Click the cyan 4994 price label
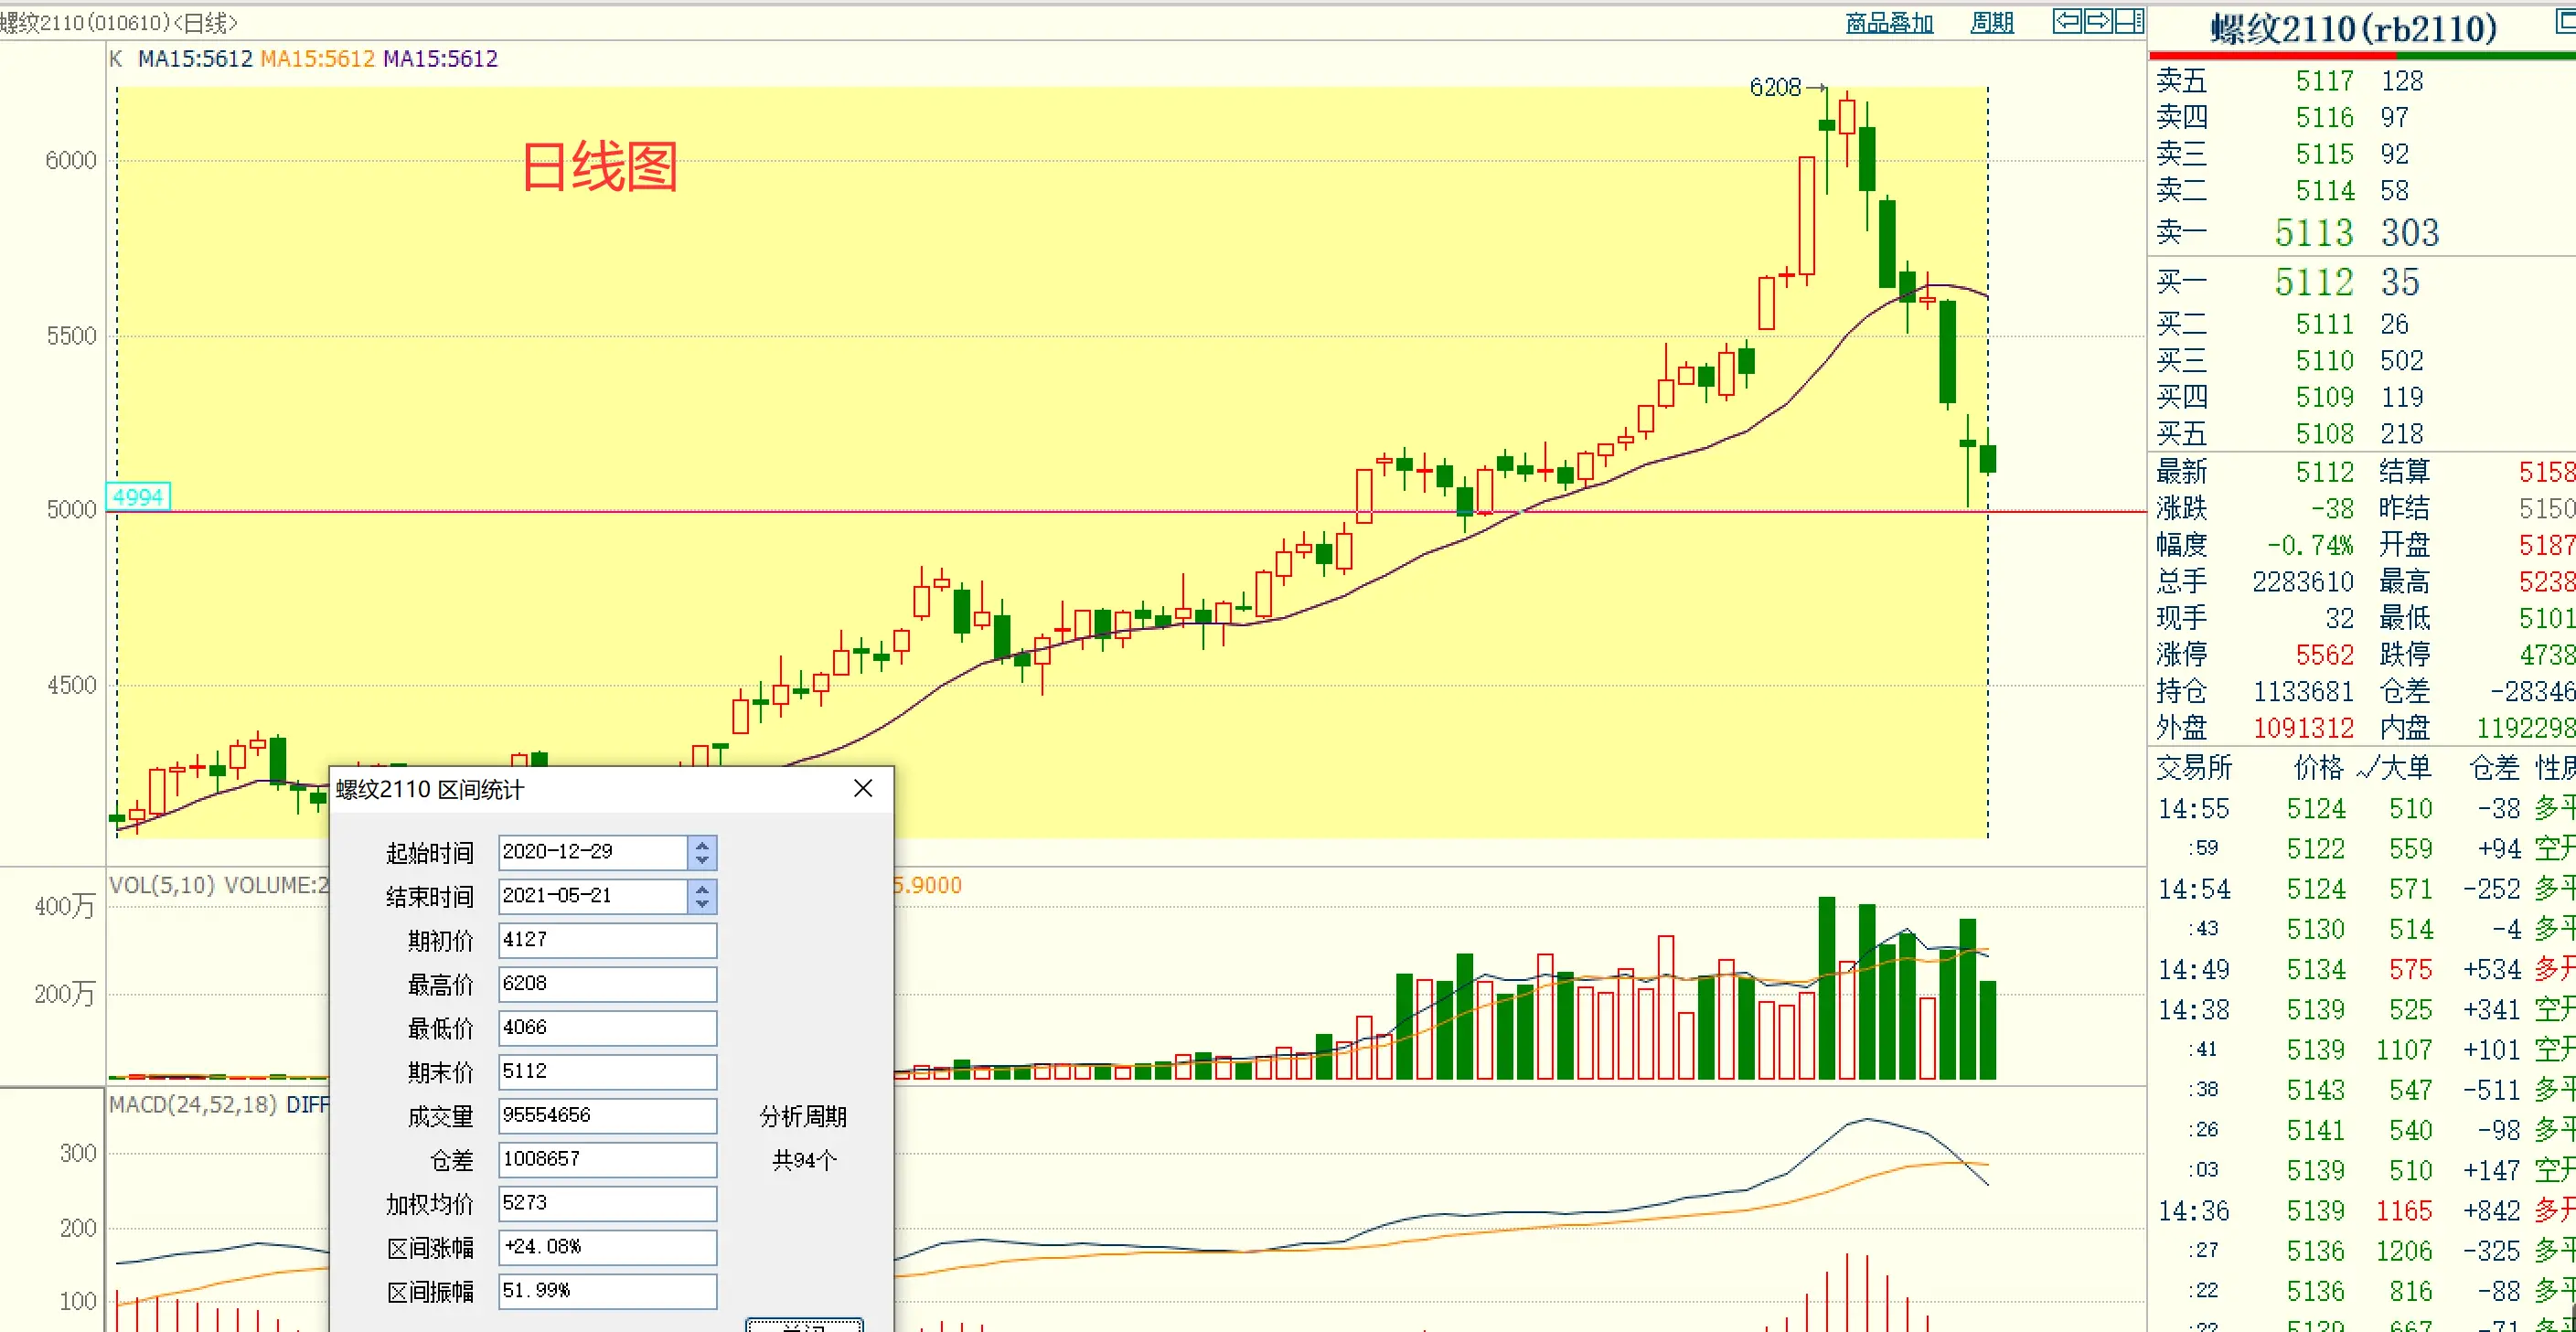 [x=138, y=497]
